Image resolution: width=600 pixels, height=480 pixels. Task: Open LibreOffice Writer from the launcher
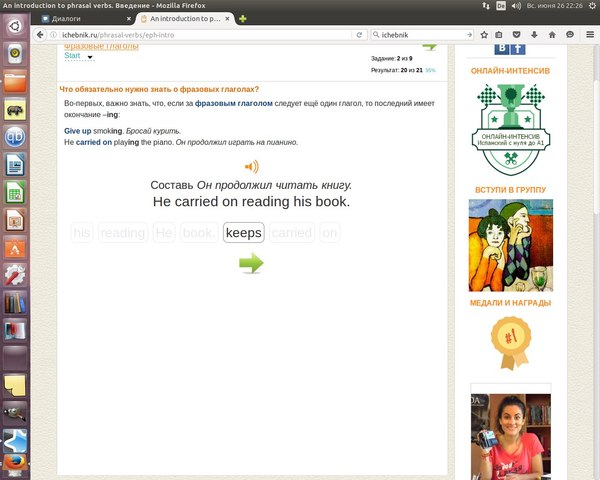15,164
